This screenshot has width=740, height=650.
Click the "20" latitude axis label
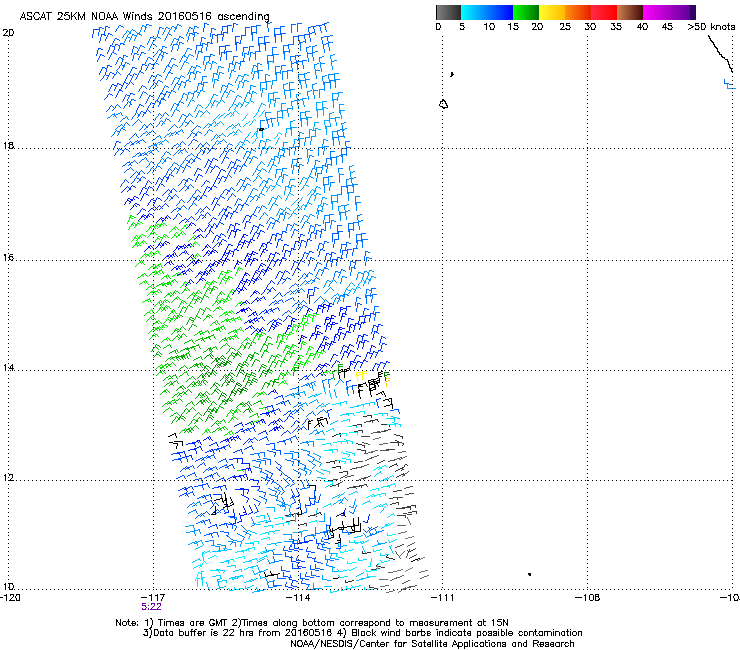click(x=8, y=33)
